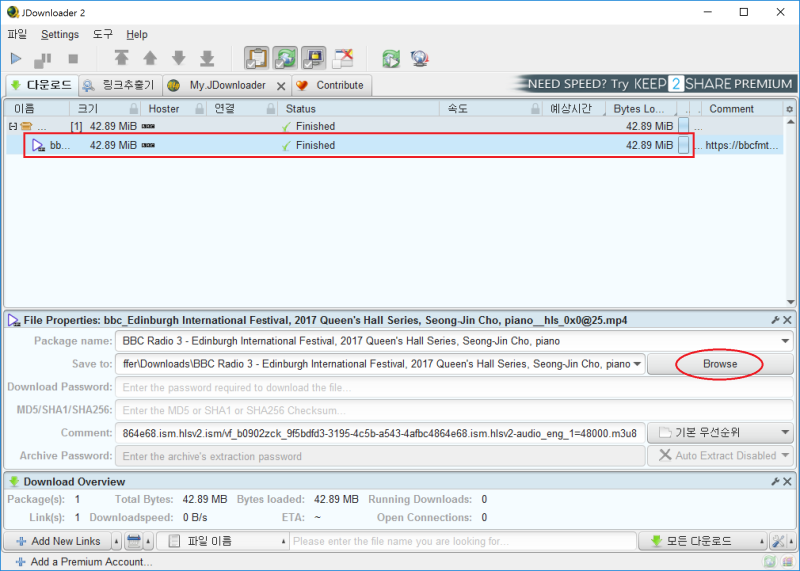This screenshot has height=571, width=800.
Task: Focus the file name search box
Action: click(463, 541)
